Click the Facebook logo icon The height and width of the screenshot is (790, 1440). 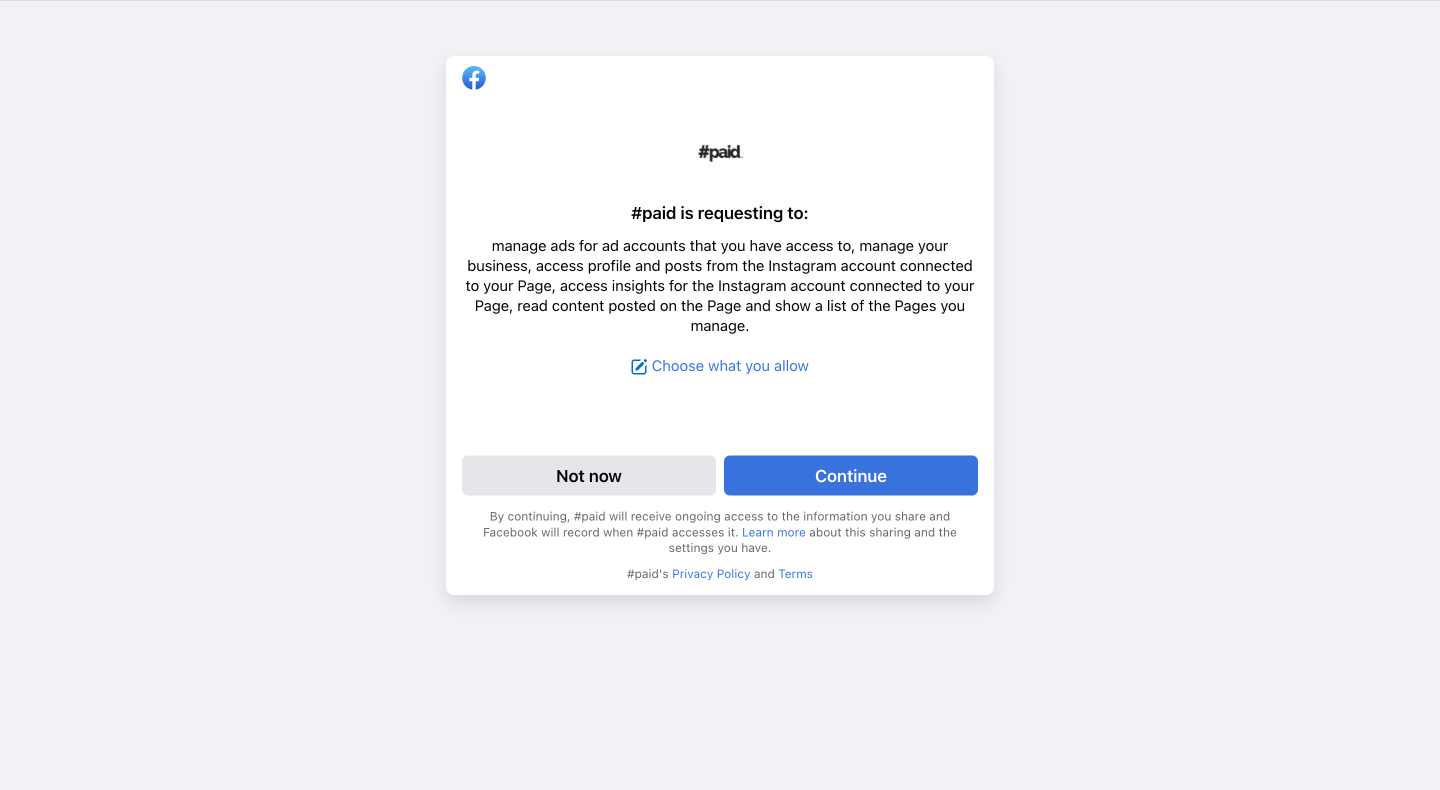click(x=474, y=78)
